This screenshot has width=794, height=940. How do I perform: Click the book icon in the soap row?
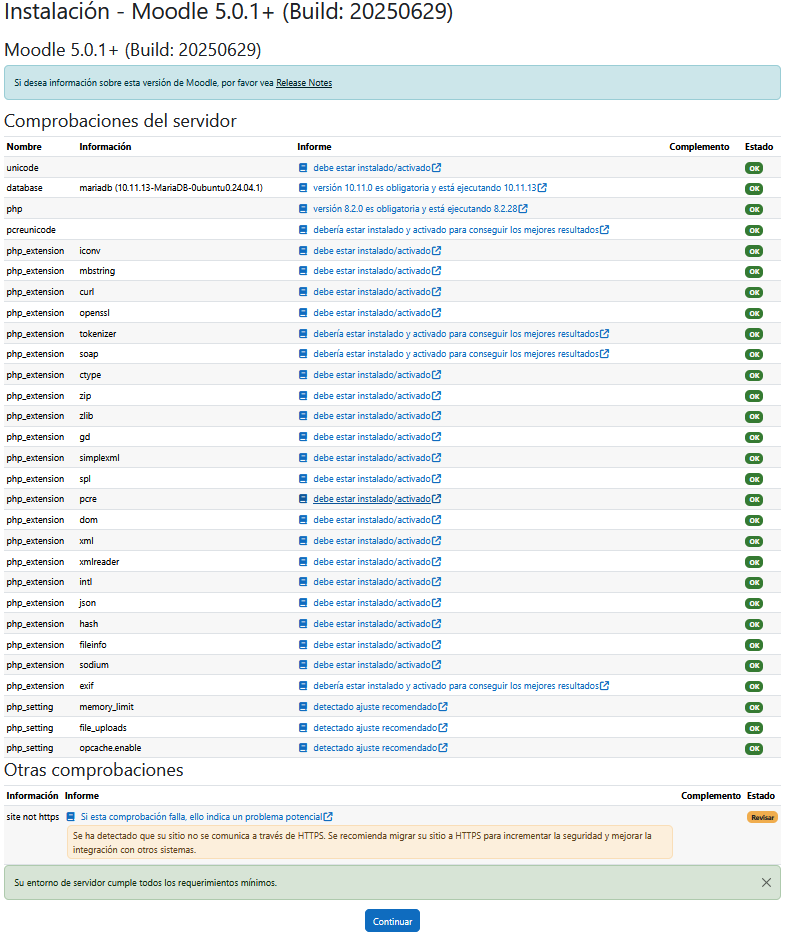click(x=303, y=354)
